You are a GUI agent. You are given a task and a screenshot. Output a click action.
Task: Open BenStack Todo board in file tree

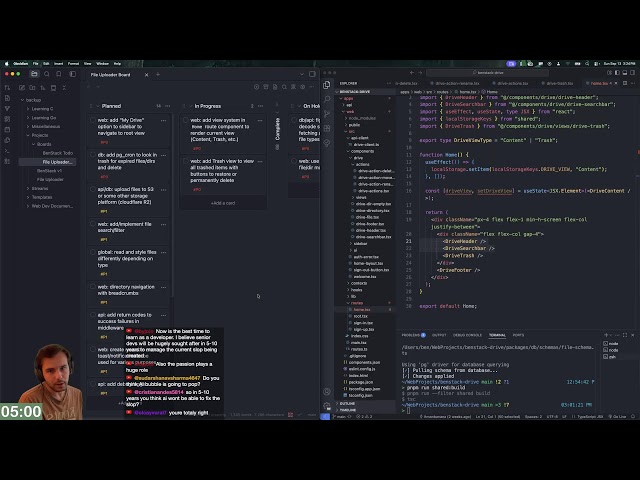(58, 153)
